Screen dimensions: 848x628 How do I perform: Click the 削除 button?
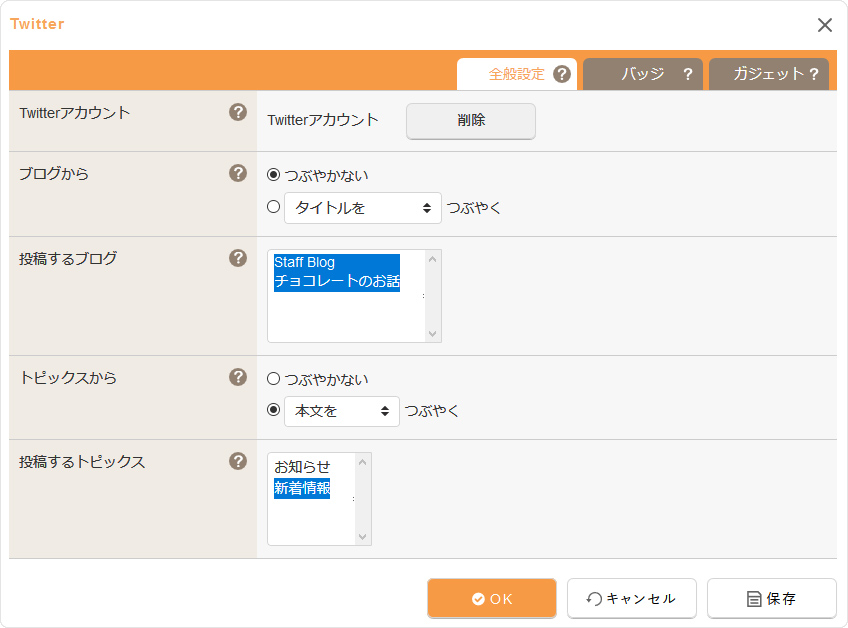click(x=471, y=121)
